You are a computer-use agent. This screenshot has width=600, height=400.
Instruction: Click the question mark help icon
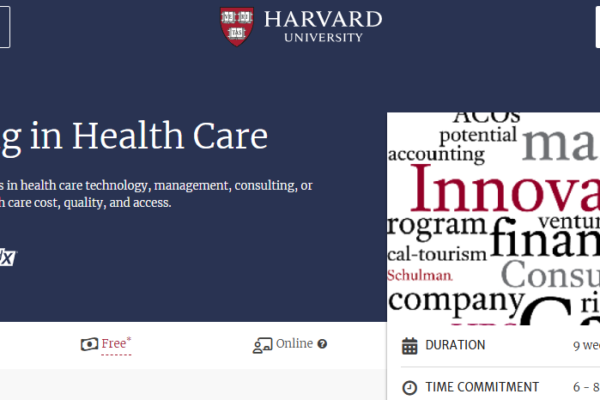pos(322,344)
